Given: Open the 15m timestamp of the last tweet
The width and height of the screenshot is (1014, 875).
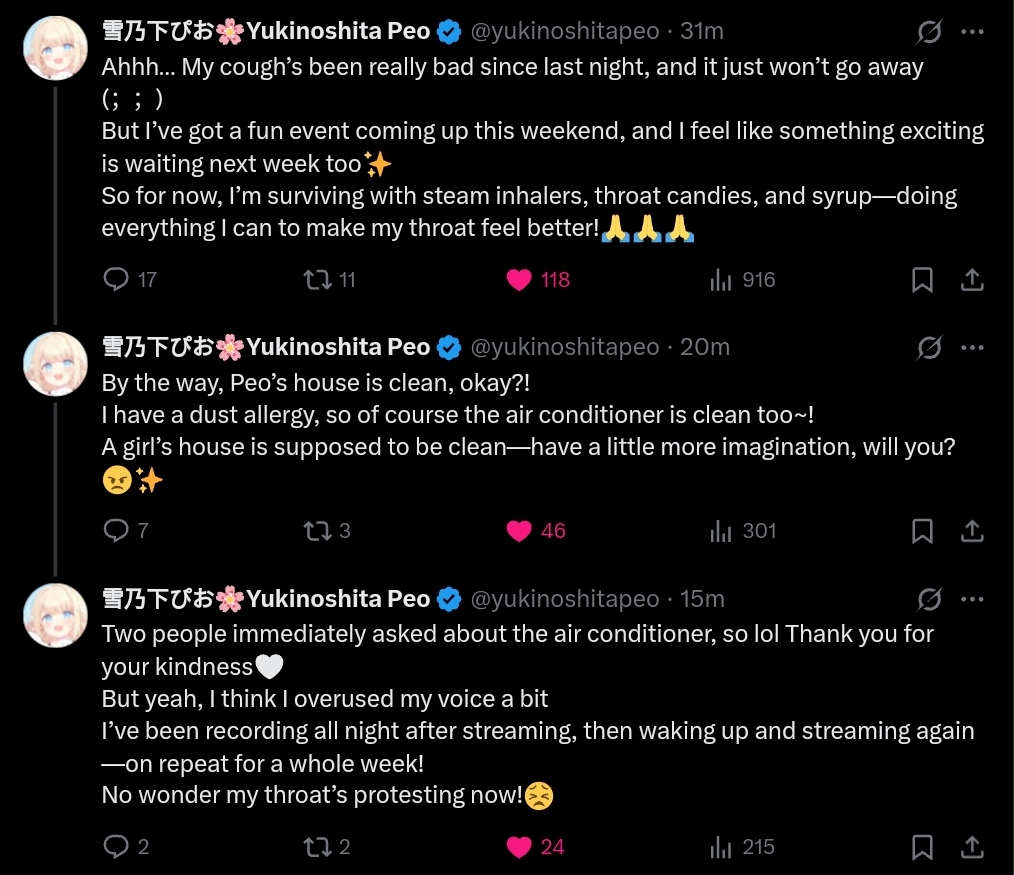Looking at the screenshot, I should pyautogui.click(x=702, y=599).
